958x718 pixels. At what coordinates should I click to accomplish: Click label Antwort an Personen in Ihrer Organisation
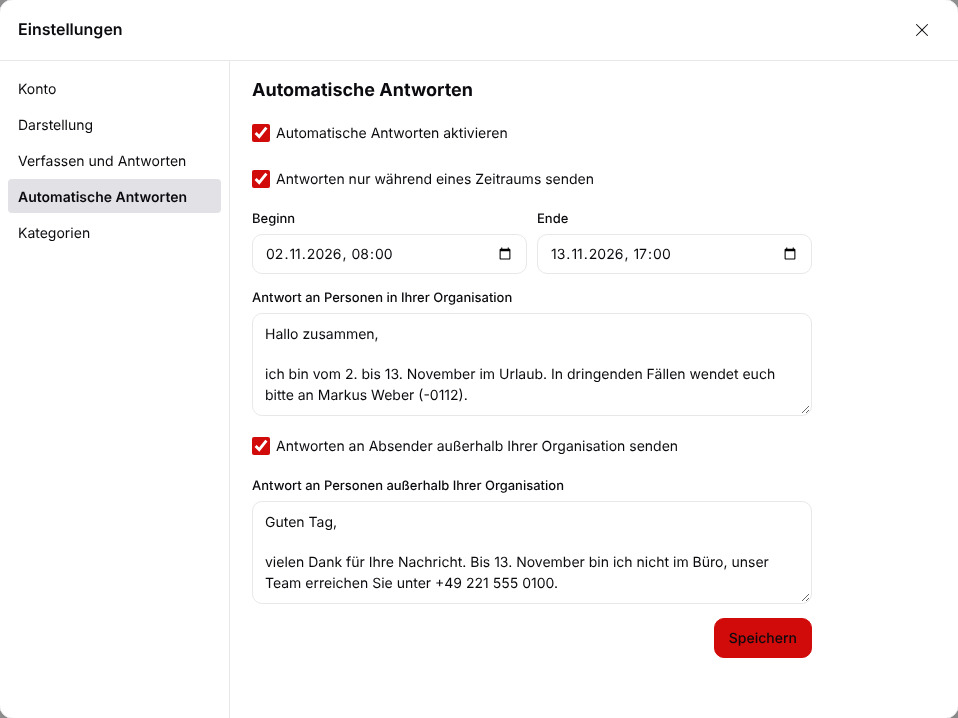tap(382, 298)
